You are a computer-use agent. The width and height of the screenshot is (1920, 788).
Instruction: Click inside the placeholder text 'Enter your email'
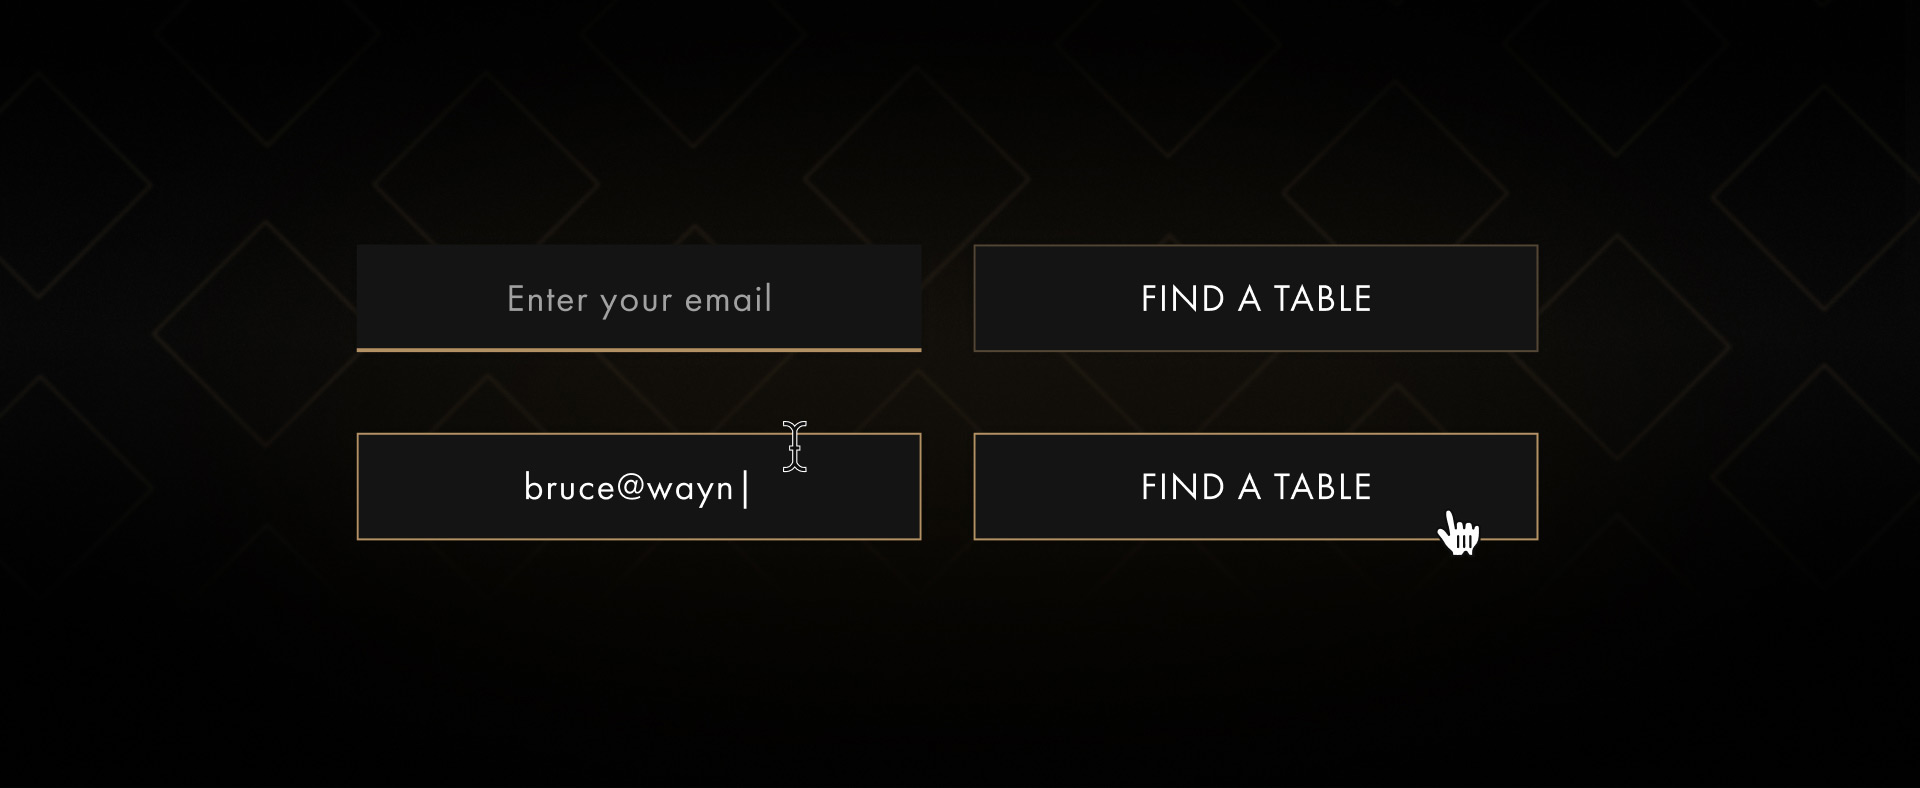pyautogui.click(x=640, y=298)
